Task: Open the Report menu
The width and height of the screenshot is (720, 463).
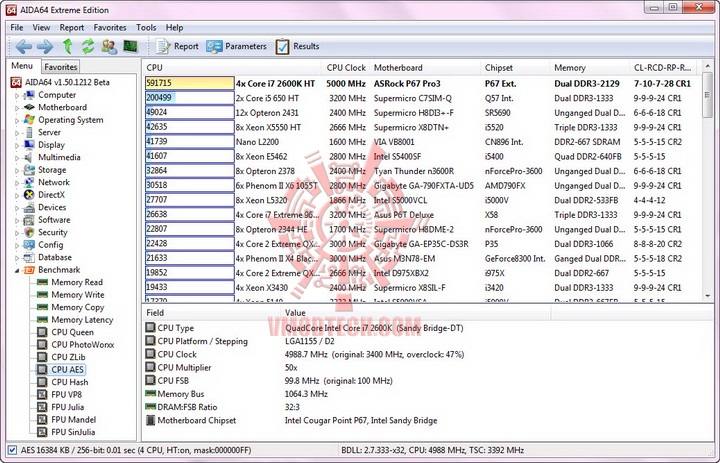Action: pyautogui.click(x=72, y=28)
